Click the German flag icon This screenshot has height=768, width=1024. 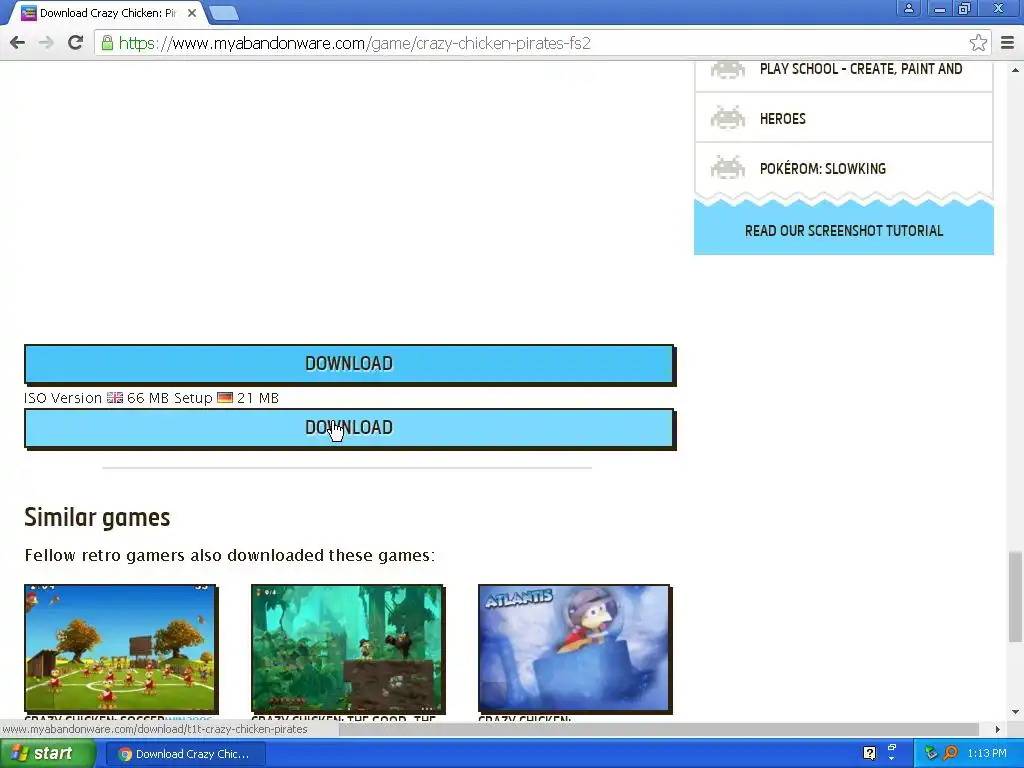click(225, 398)
